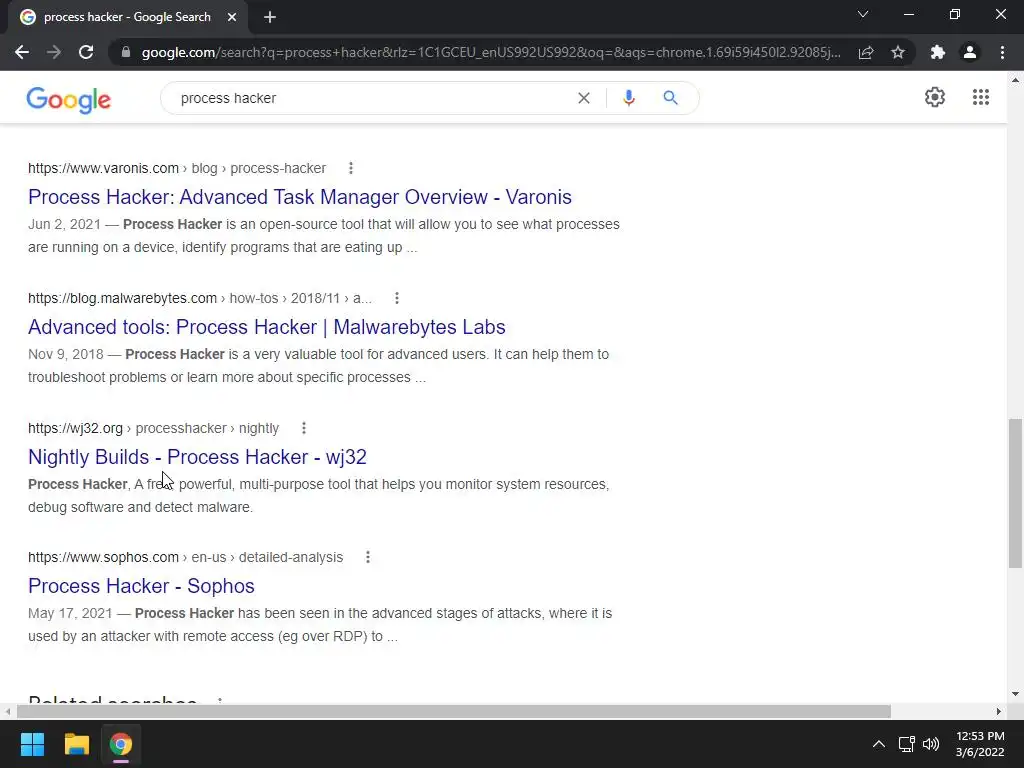Open Malwarebytes result options menu
Screen dimensions: 1024x768
[x=396, y=298]
